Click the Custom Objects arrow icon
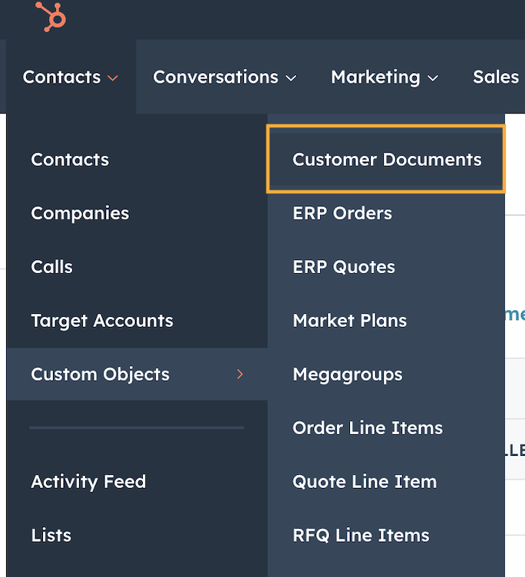 [240, 374]
